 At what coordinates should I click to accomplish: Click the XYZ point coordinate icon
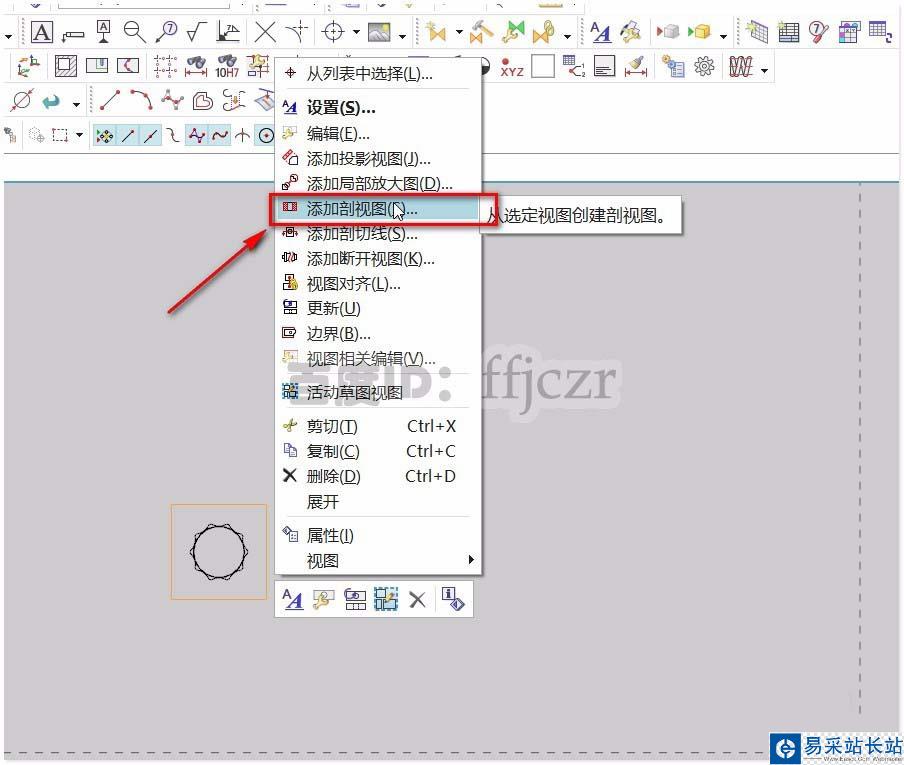pos(511,67)
